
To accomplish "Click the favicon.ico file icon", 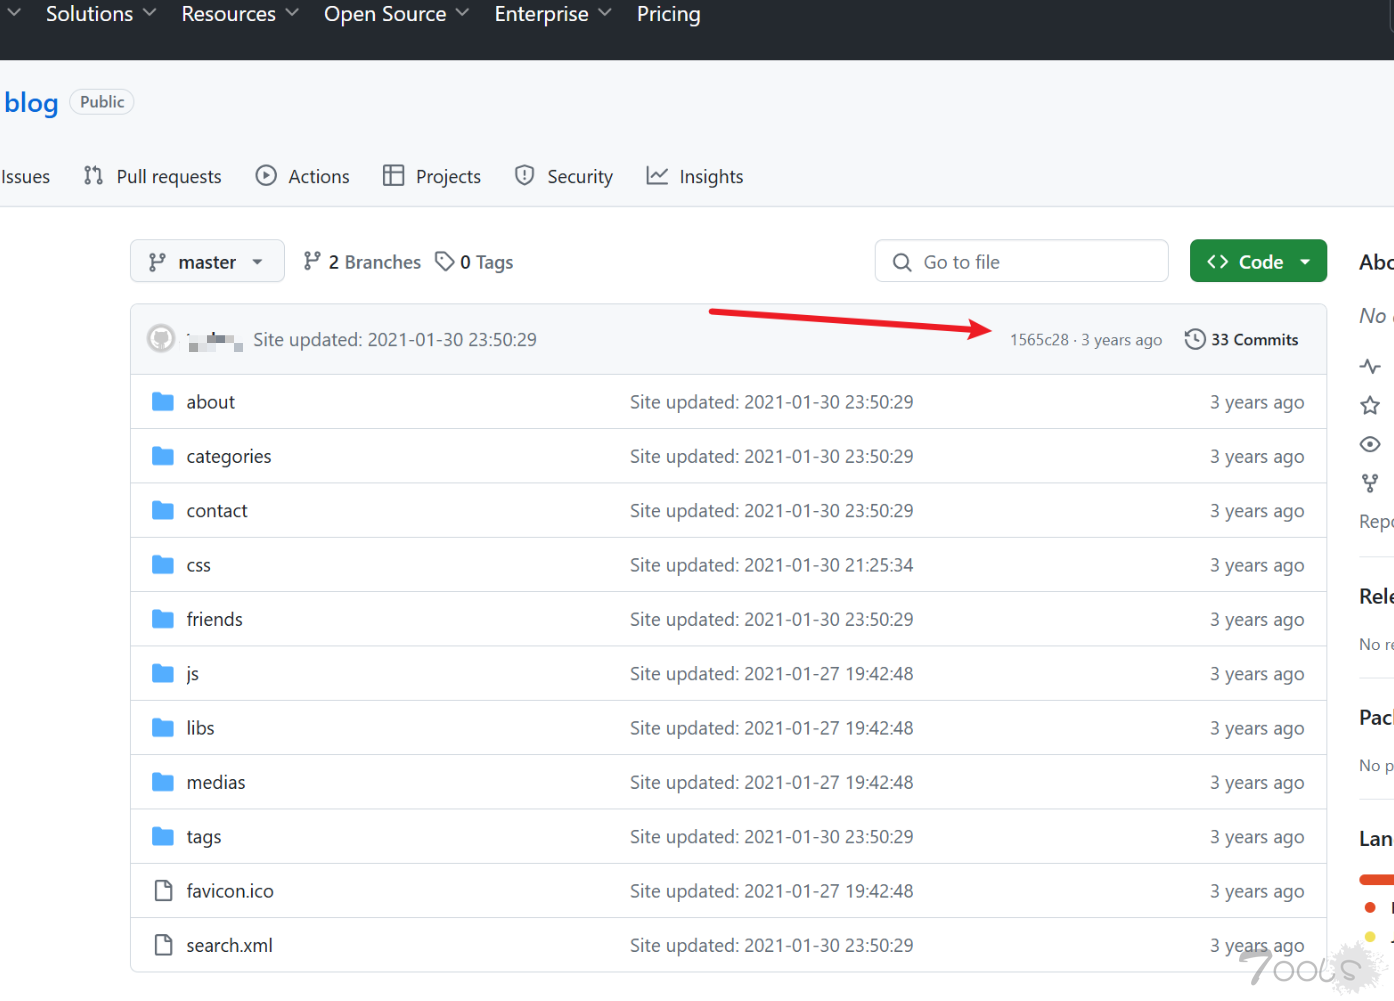I will [163, 890].
